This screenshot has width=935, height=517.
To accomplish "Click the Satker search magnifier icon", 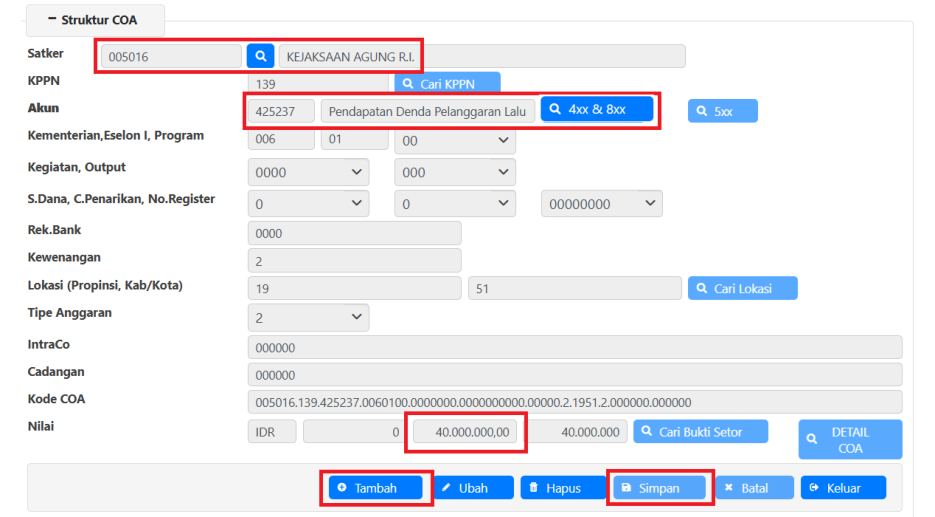I will pyautogui.click(x=260, y=56).
